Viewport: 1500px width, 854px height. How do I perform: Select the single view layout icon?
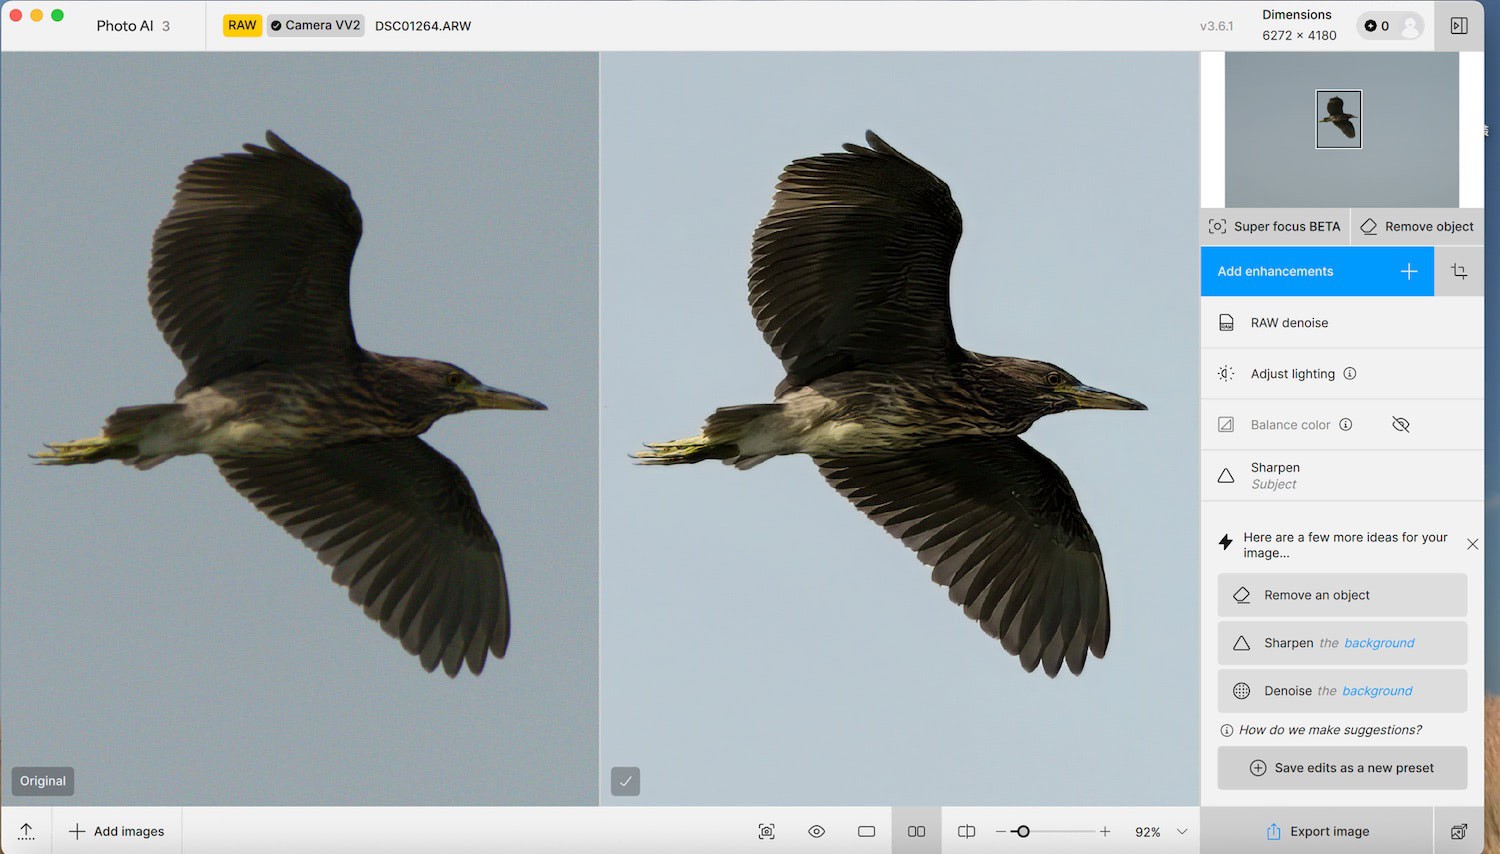point(867,831)
